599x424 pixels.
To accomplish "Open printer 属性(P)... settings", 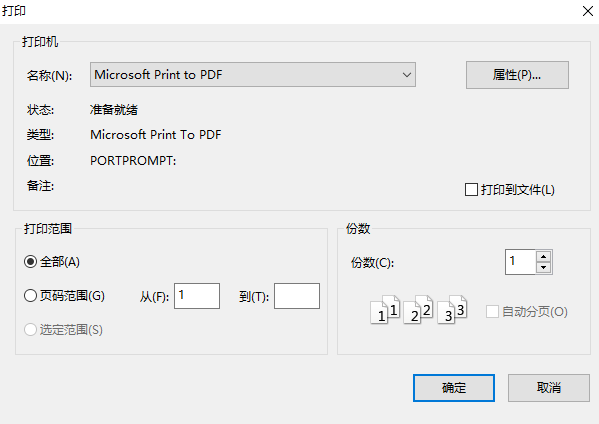I will tap(517, 75).
